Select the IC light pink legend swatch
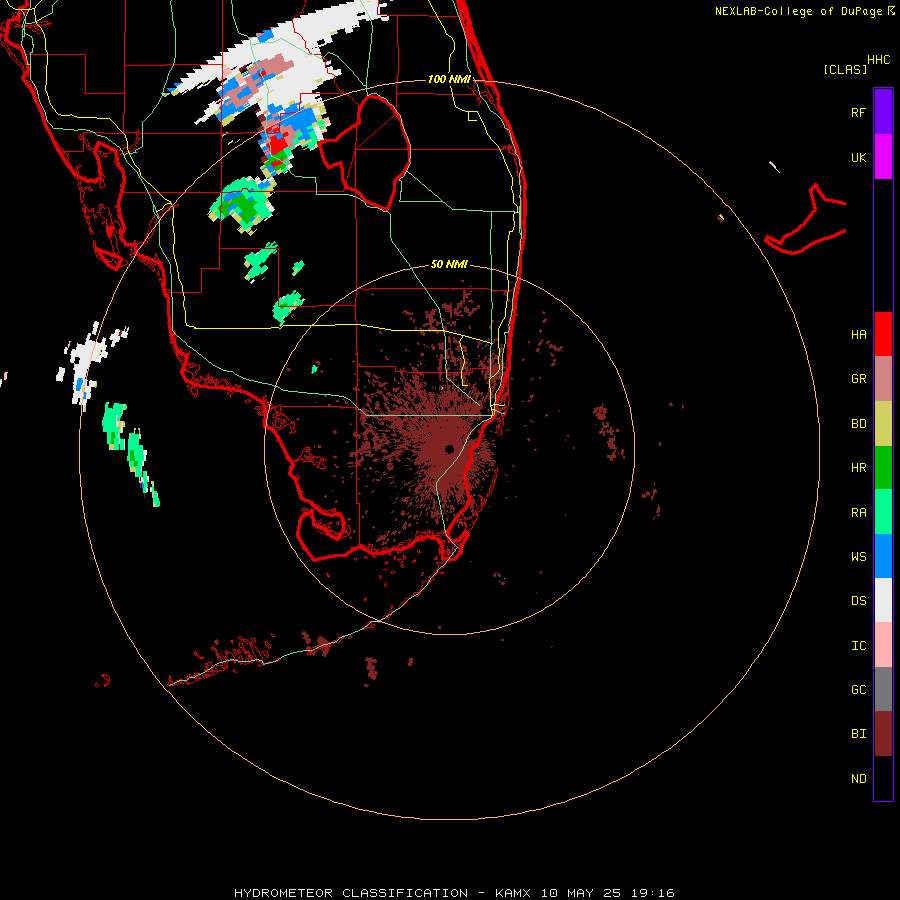 click(883, 645)
